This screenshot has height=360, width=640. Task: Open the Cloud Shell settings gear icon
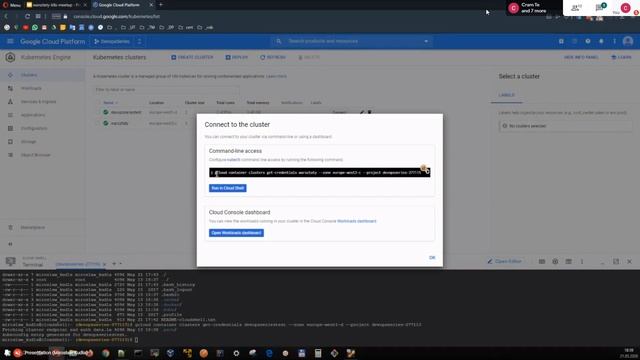pyautogui.click(x=555, y=262)
